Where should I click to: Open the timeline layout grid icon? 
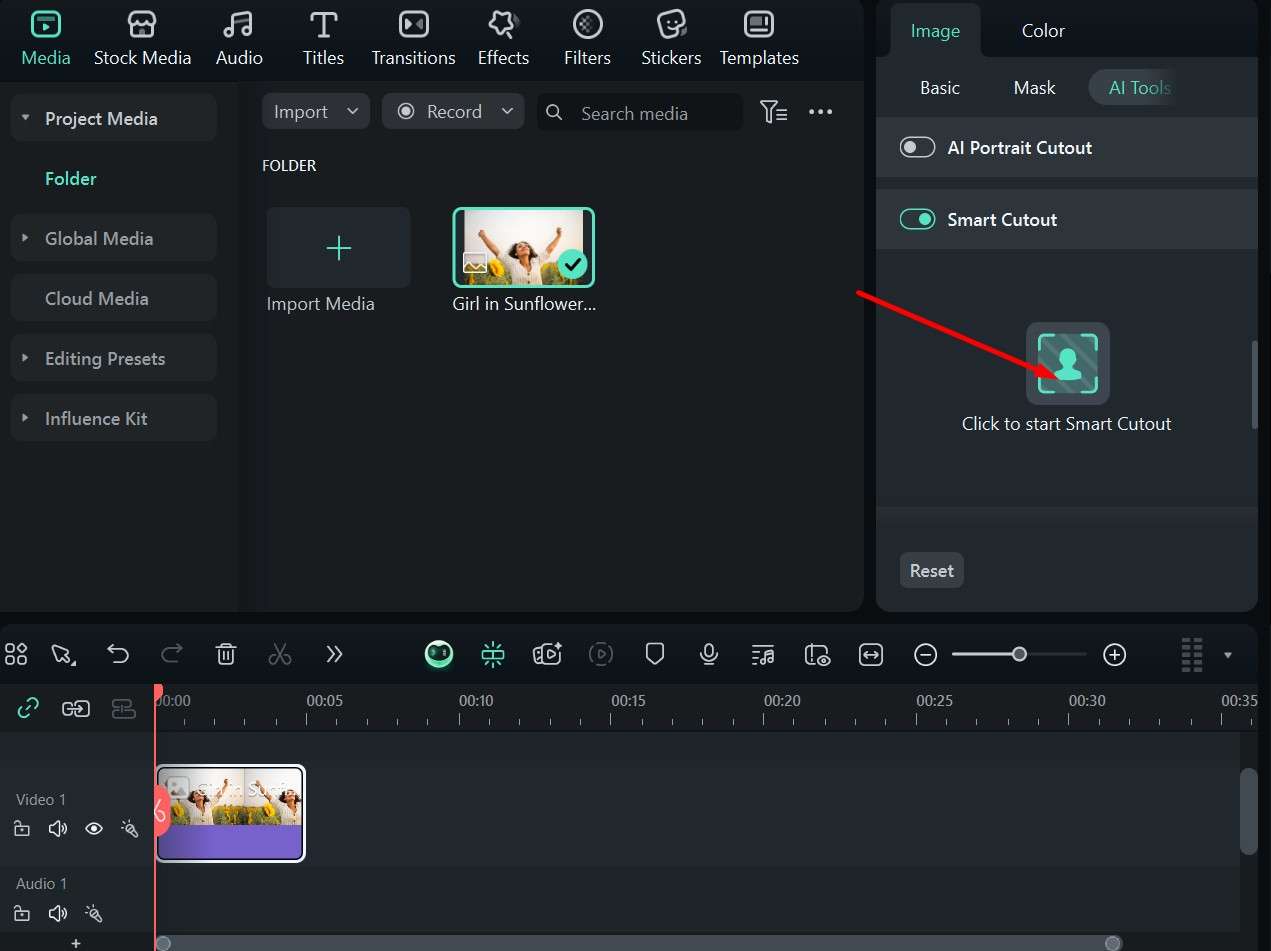tap(16, 654)
